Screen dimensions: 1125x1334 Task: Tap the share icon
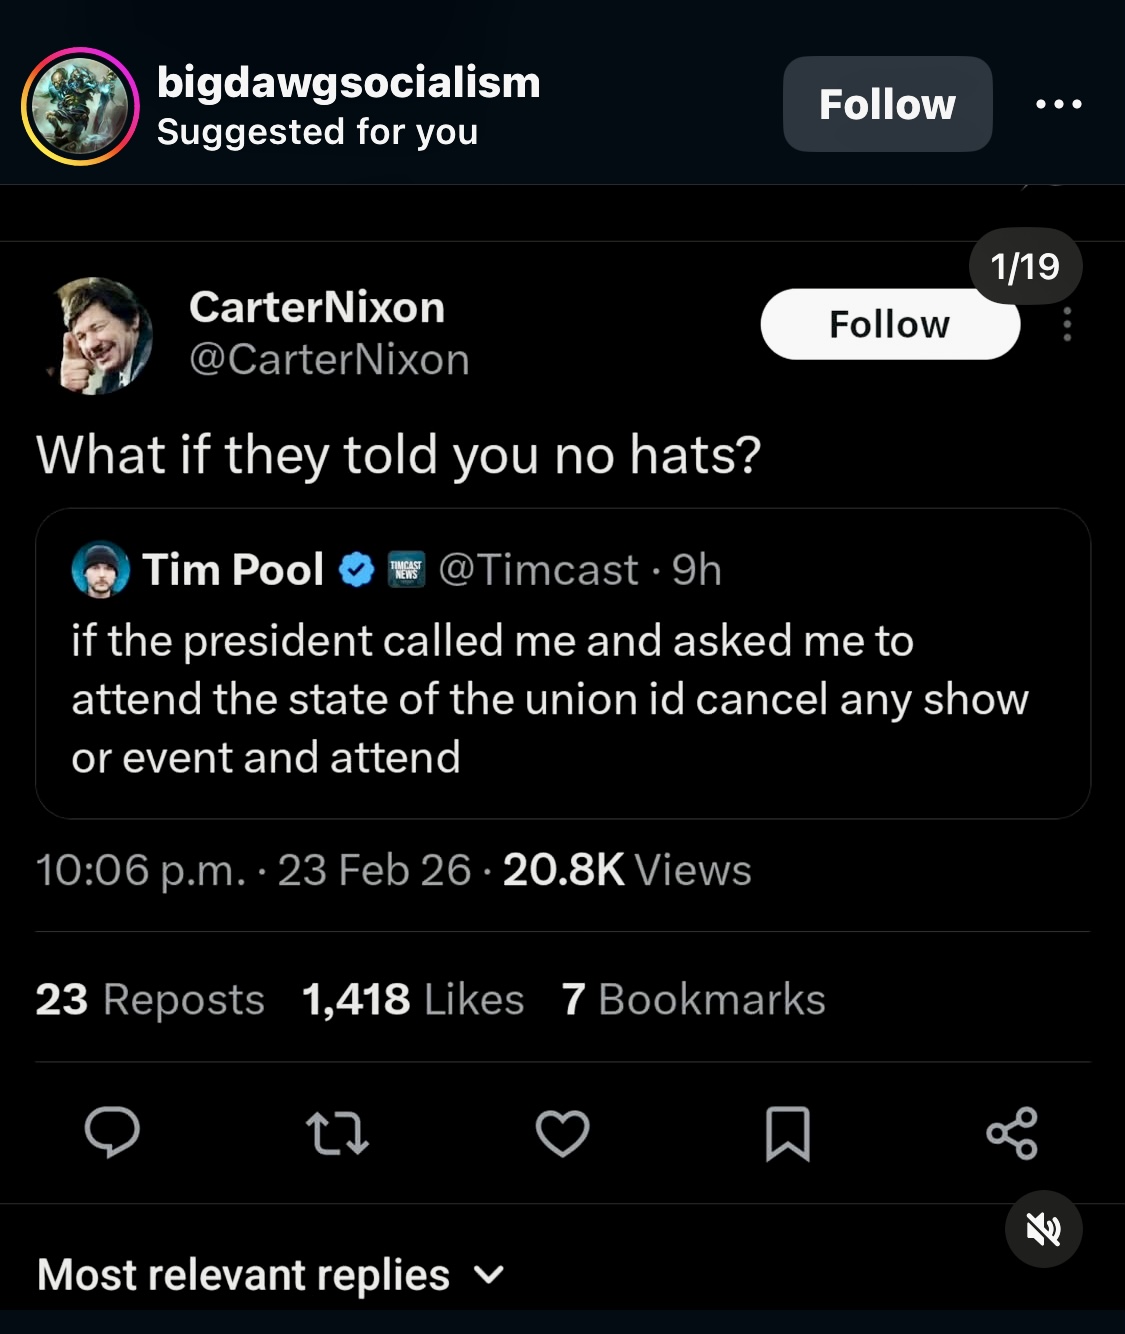pos(1012,1134)
